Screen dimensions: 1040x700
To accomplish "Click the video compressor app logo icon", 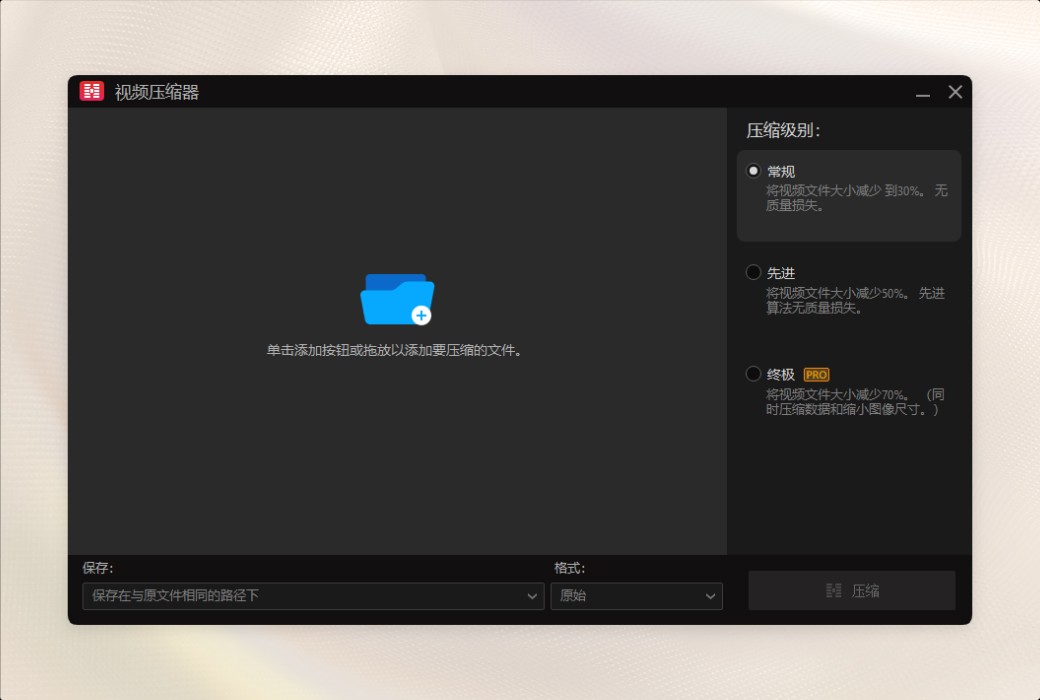I will pos(91,91).
